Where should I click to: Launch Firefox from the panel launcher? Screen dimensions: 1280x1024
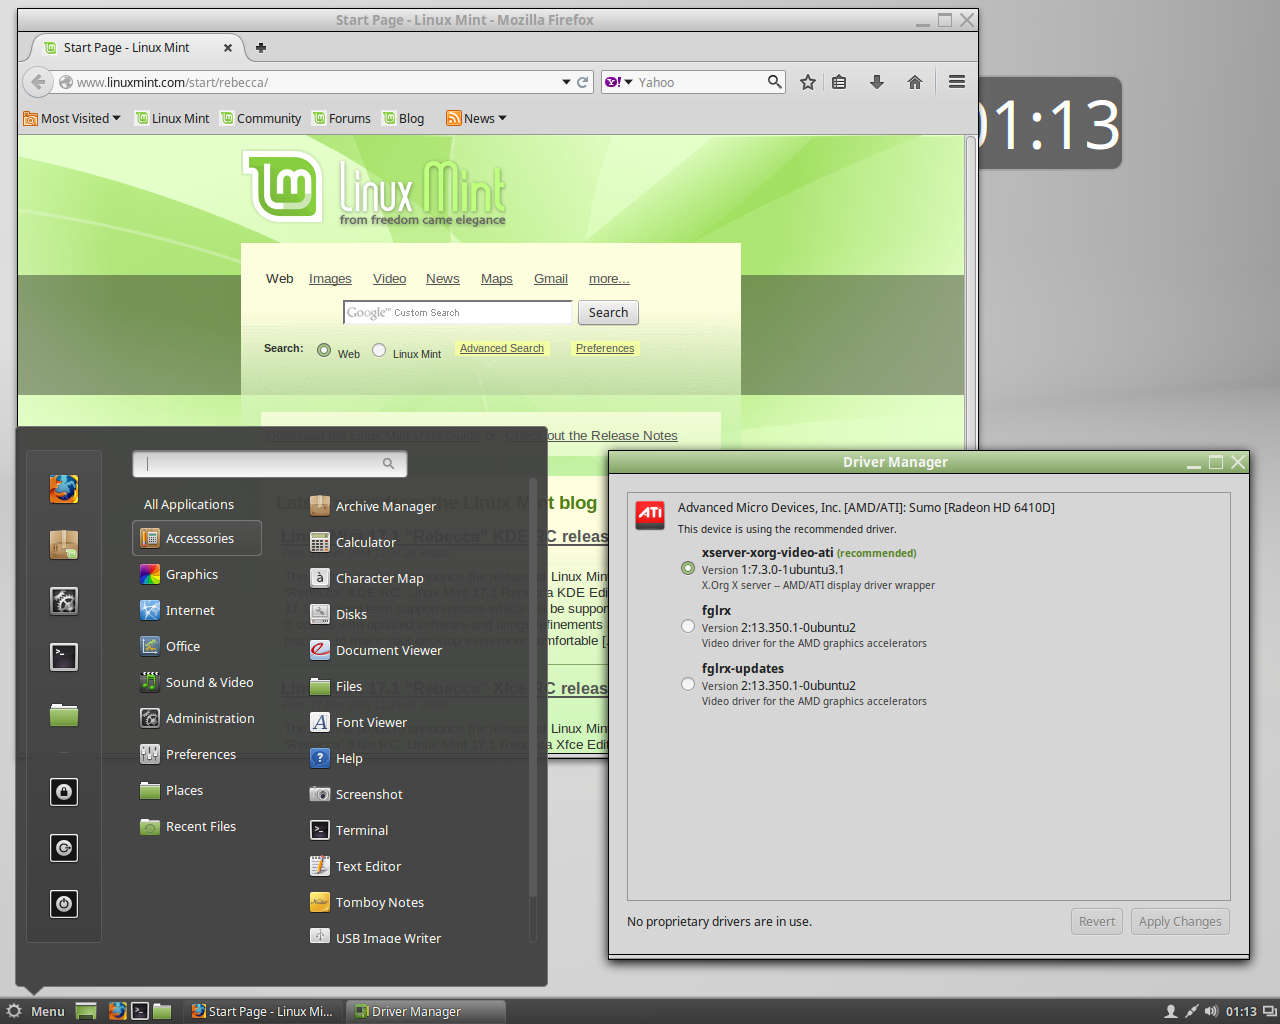[118, 1011]
